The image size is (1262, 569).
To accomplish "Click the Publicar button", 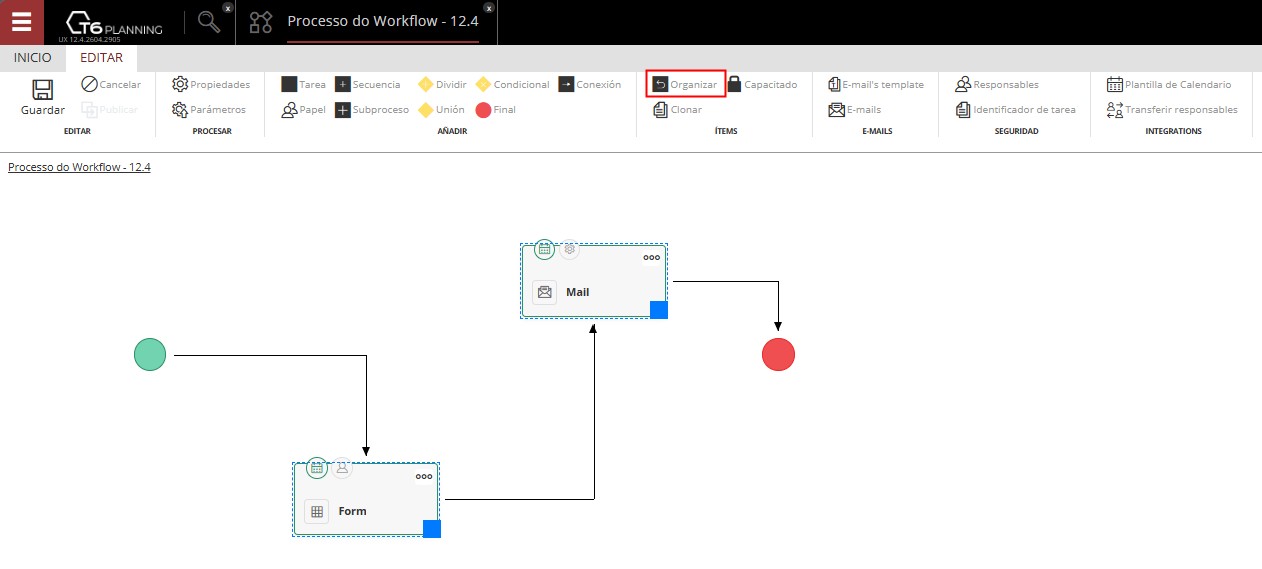I will (111, 110).
